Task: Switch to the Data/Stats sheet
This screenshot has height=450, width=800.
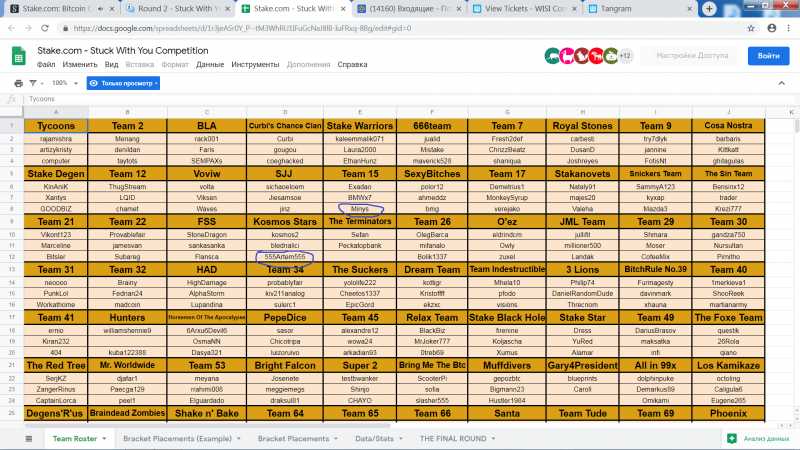Action: pos(374,439)
